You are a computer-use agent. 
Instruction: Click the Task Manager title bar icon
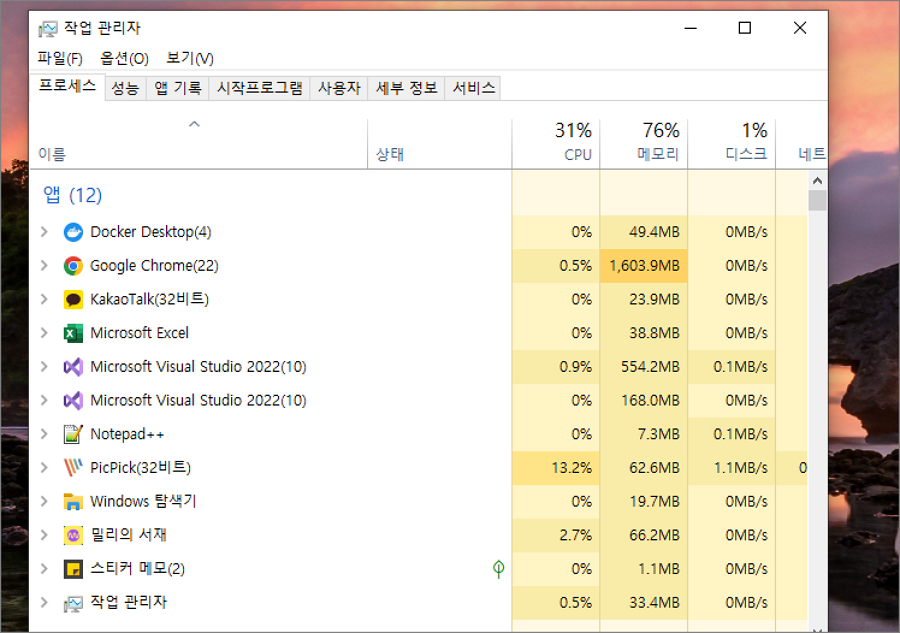click(x=48, y=28)
